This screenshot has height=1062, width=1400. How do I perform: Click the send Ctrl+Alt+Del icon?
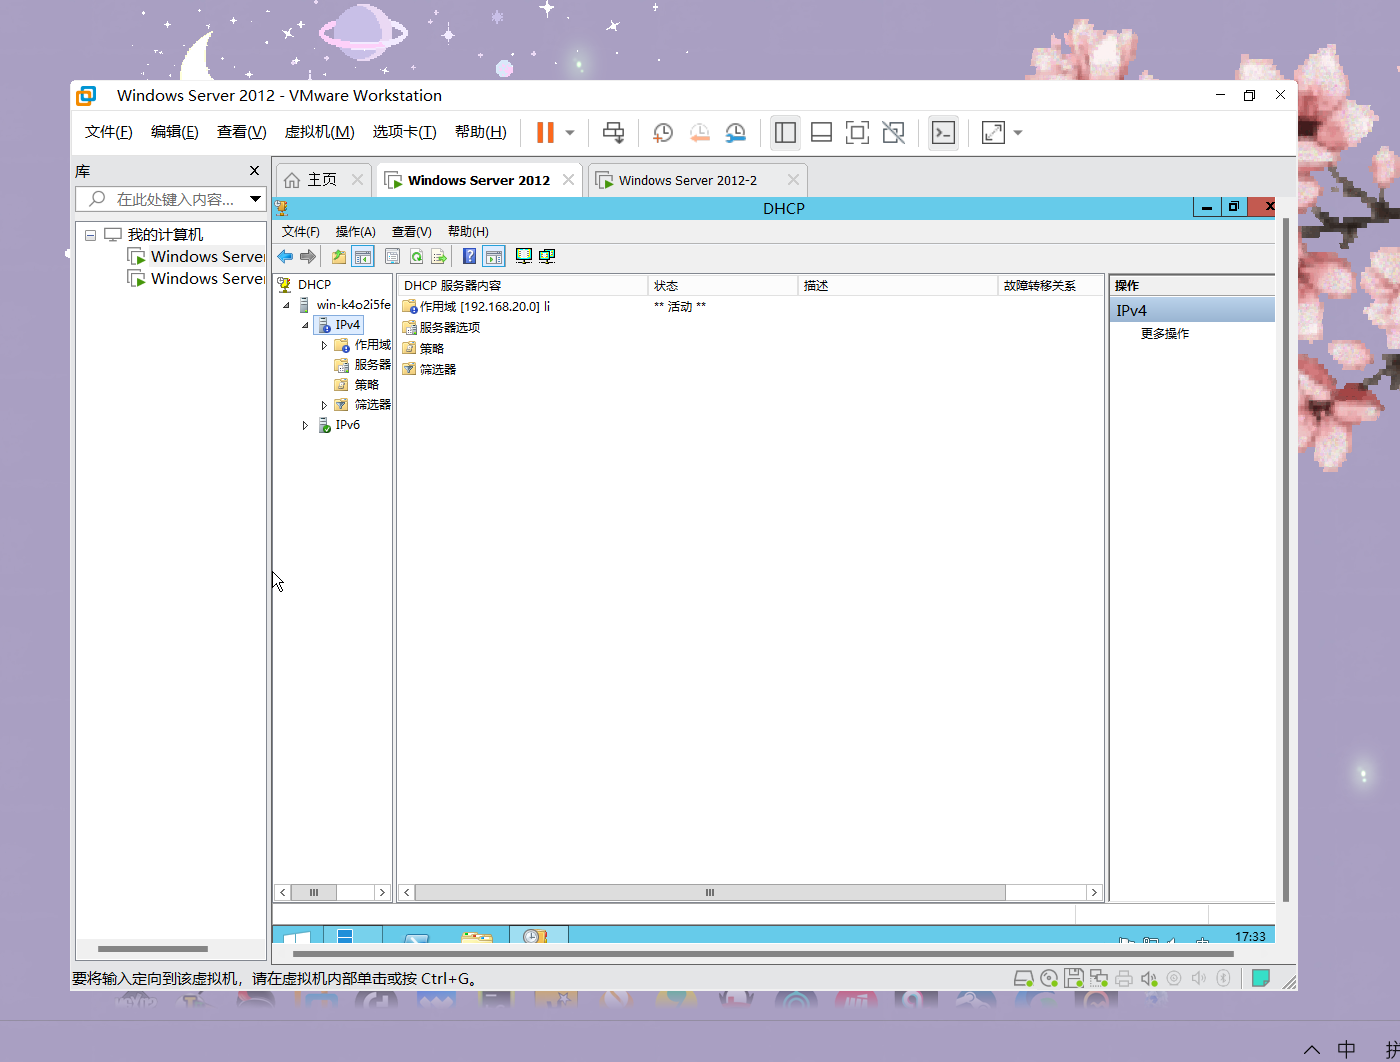614,132
